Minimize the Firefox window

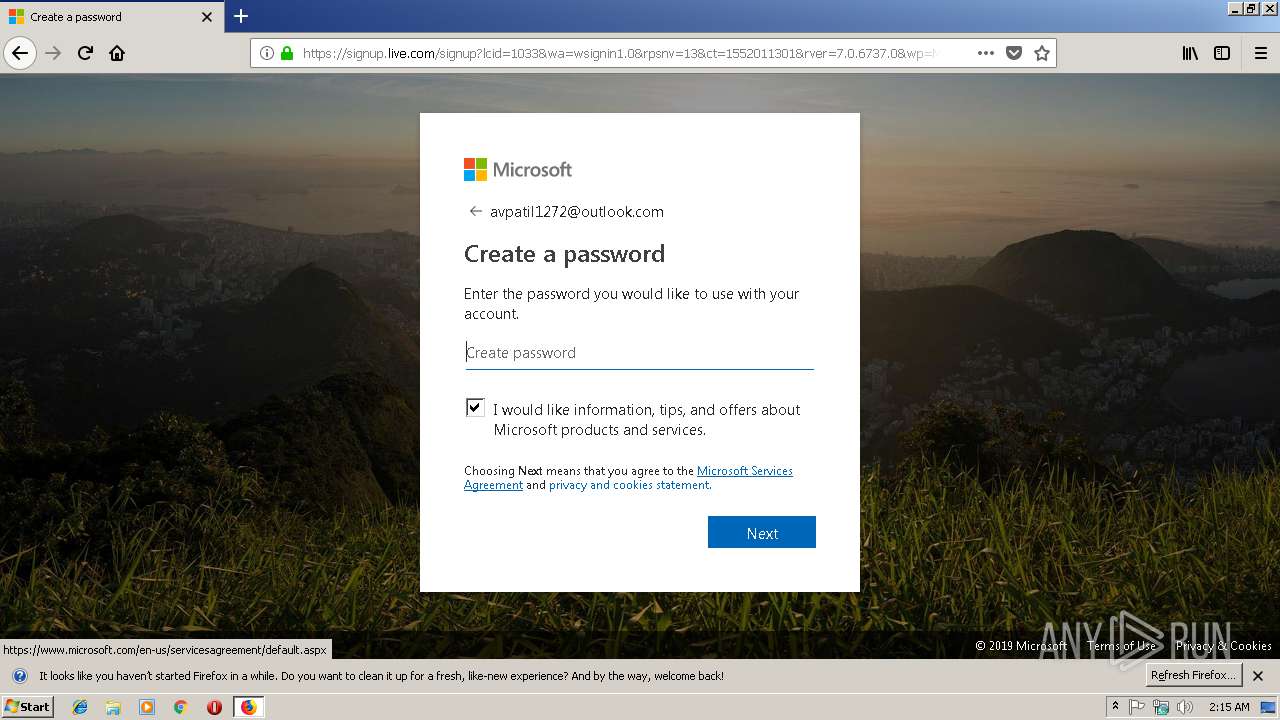point(1236,8)
